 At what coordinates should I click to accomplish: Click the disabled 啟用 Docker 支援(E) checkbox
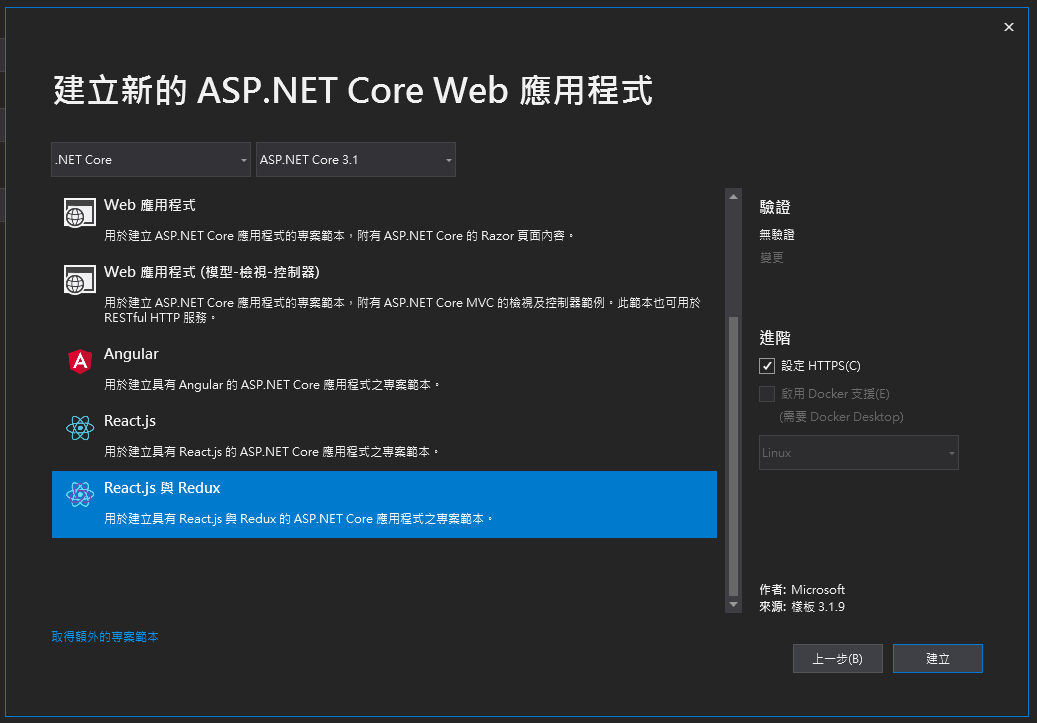(767, 394)
